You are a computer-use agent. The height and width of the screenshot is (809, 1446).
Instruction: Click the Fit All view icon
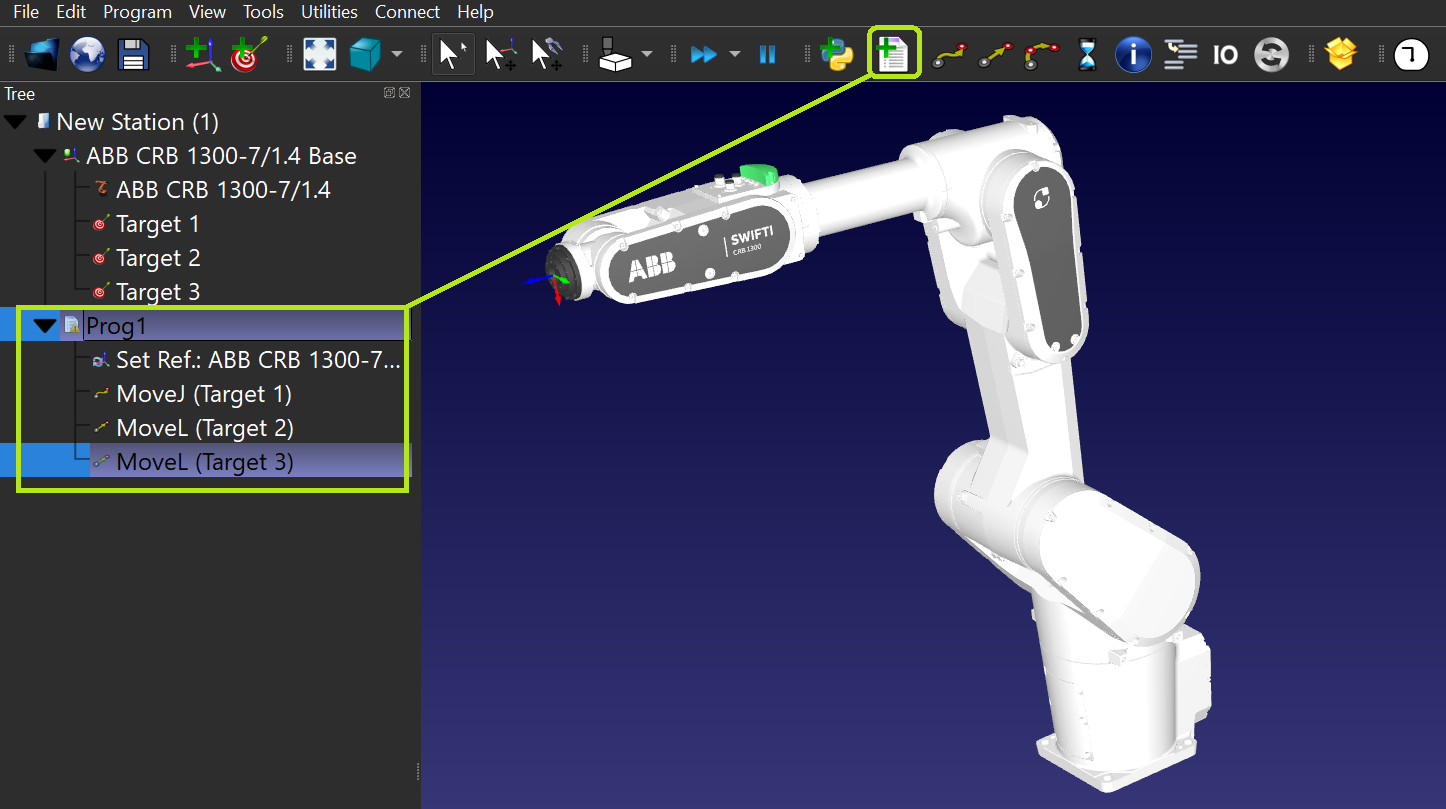point(320,54)
